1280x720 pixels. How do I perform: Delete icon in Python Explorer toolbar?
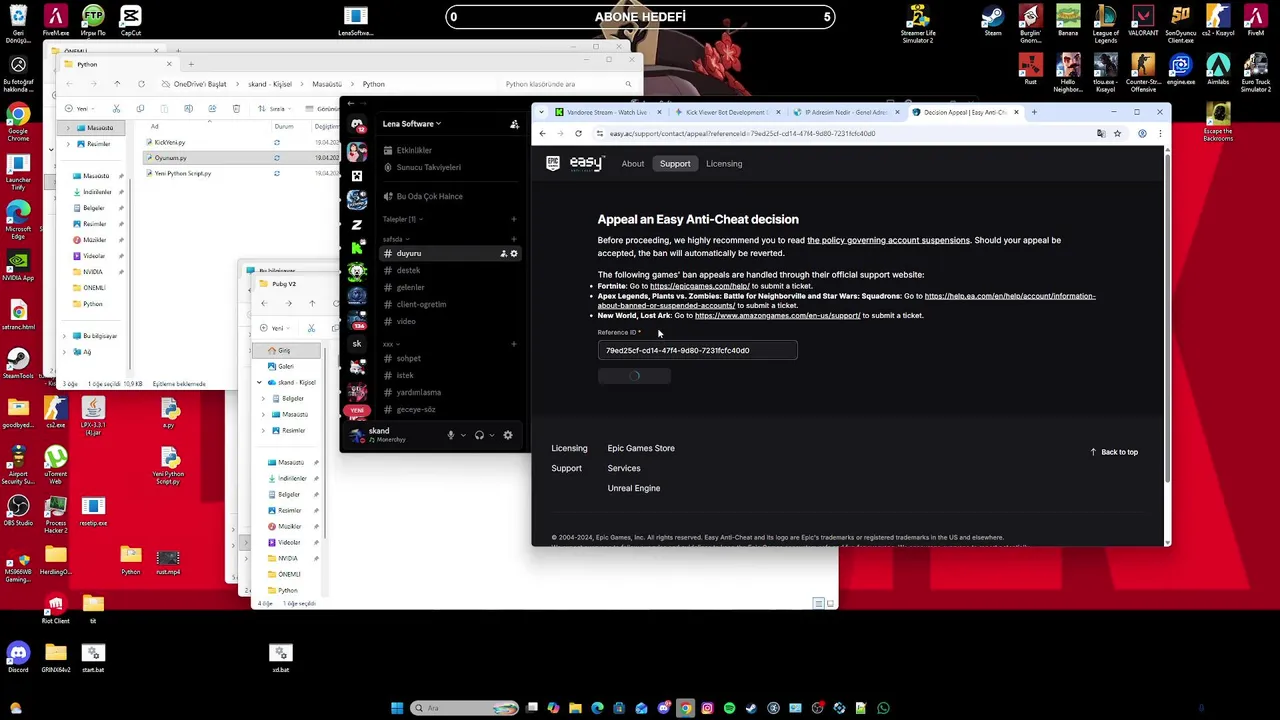point(236,108)
